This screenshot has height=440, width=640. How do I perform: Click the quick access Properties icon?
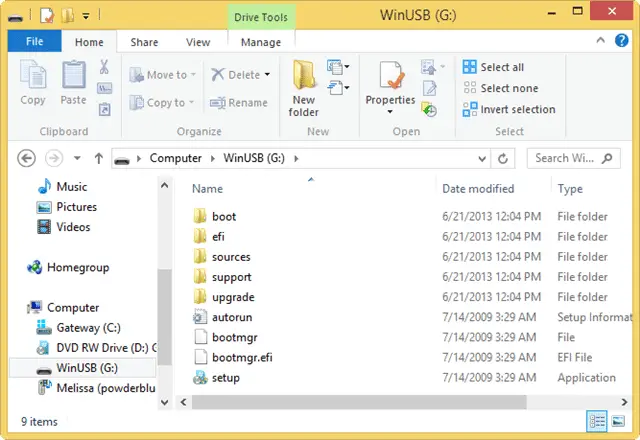tap(47, 16)
